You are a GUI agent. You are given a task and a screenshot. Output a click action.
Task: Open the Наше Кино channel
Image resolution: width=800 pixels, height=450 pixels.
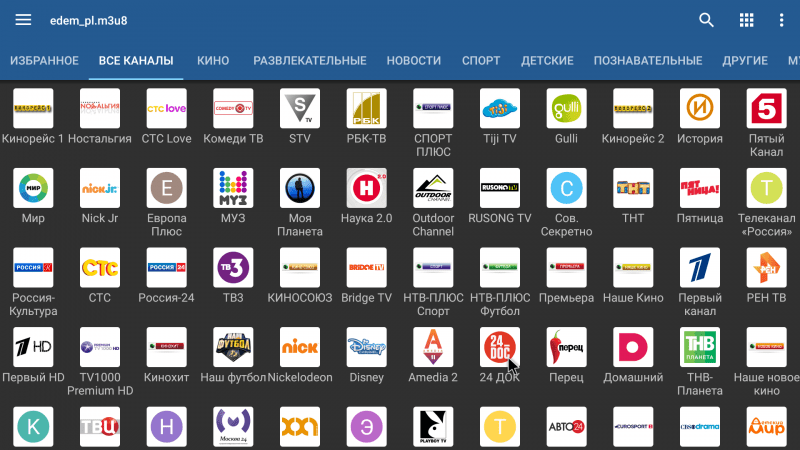tap(633, 267)
